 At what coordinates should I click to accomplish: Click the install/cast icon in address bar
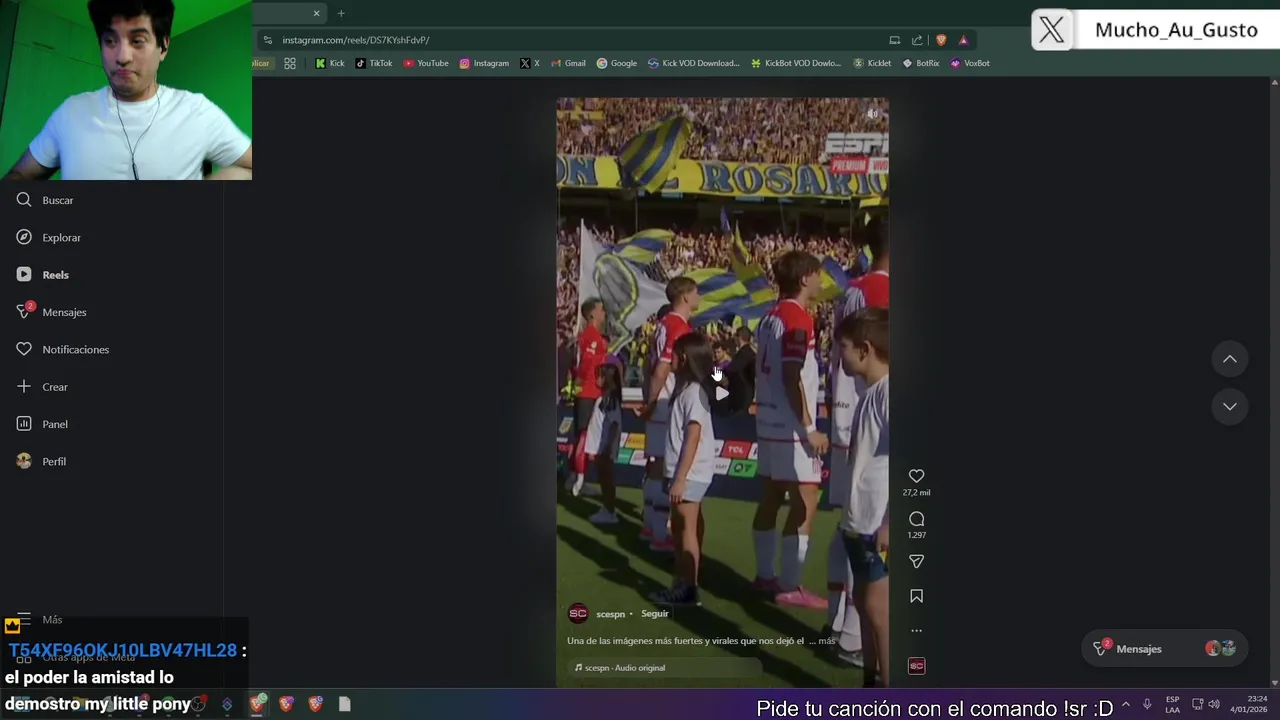[894, 40]
